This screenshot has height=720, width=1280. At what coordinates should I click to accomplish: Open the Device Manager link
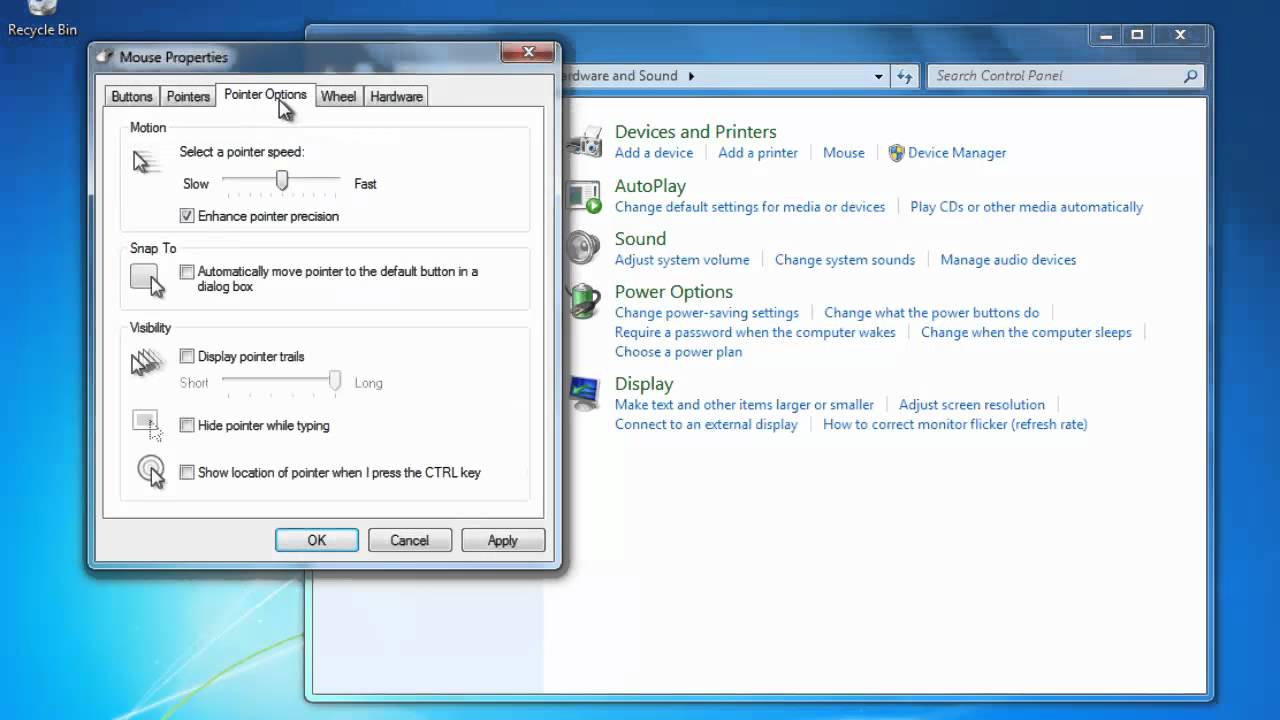pos(957,153)
